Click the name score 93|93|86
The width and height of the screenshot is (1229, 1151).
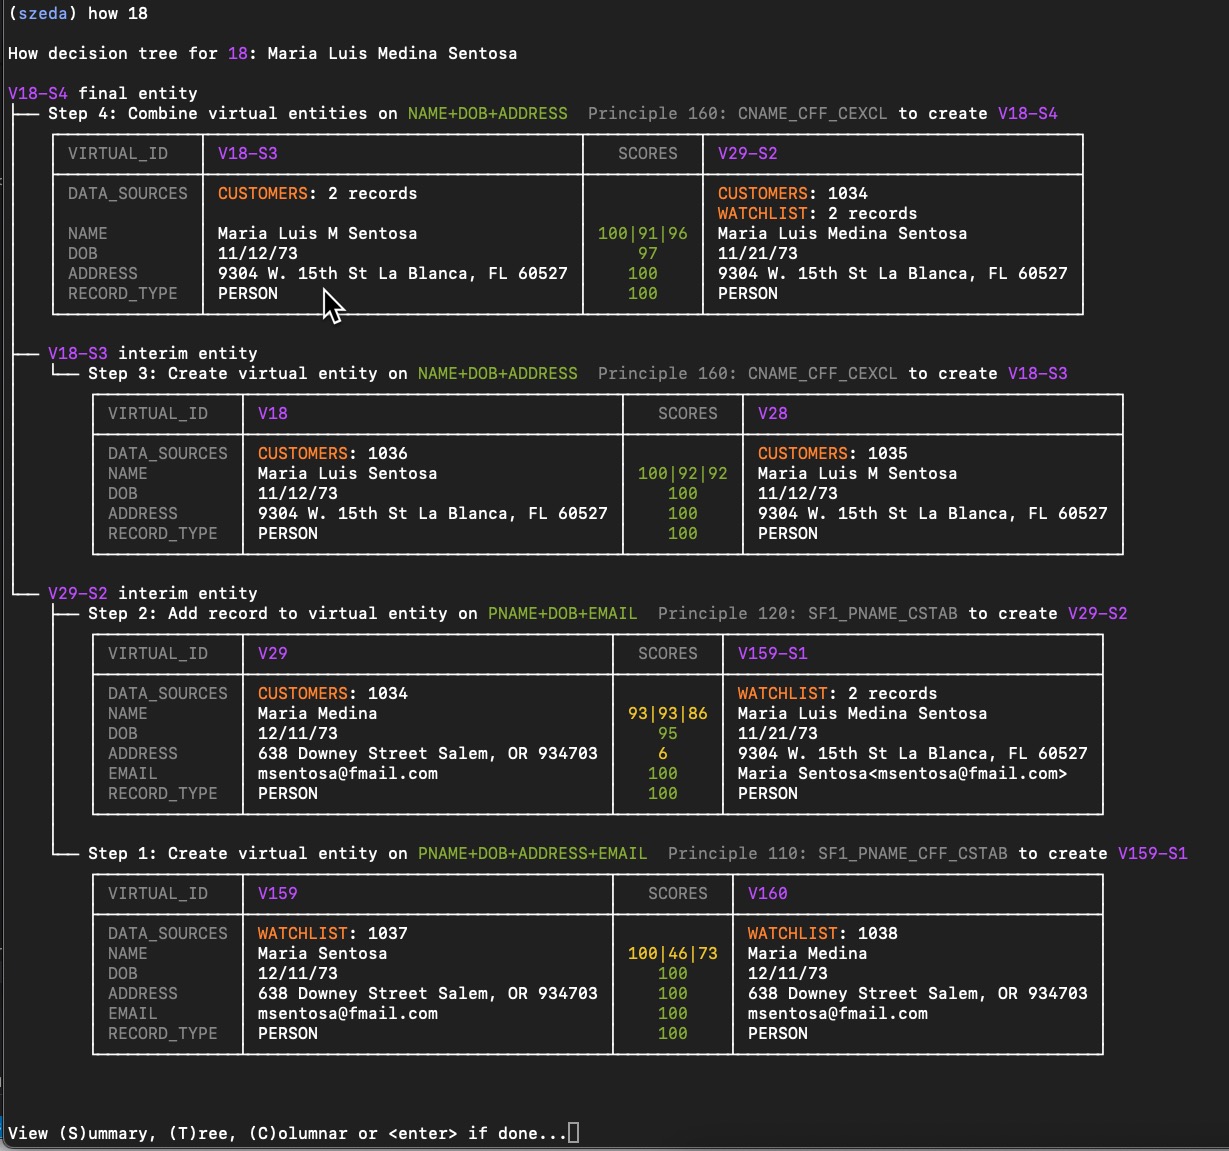coord(667,713)
